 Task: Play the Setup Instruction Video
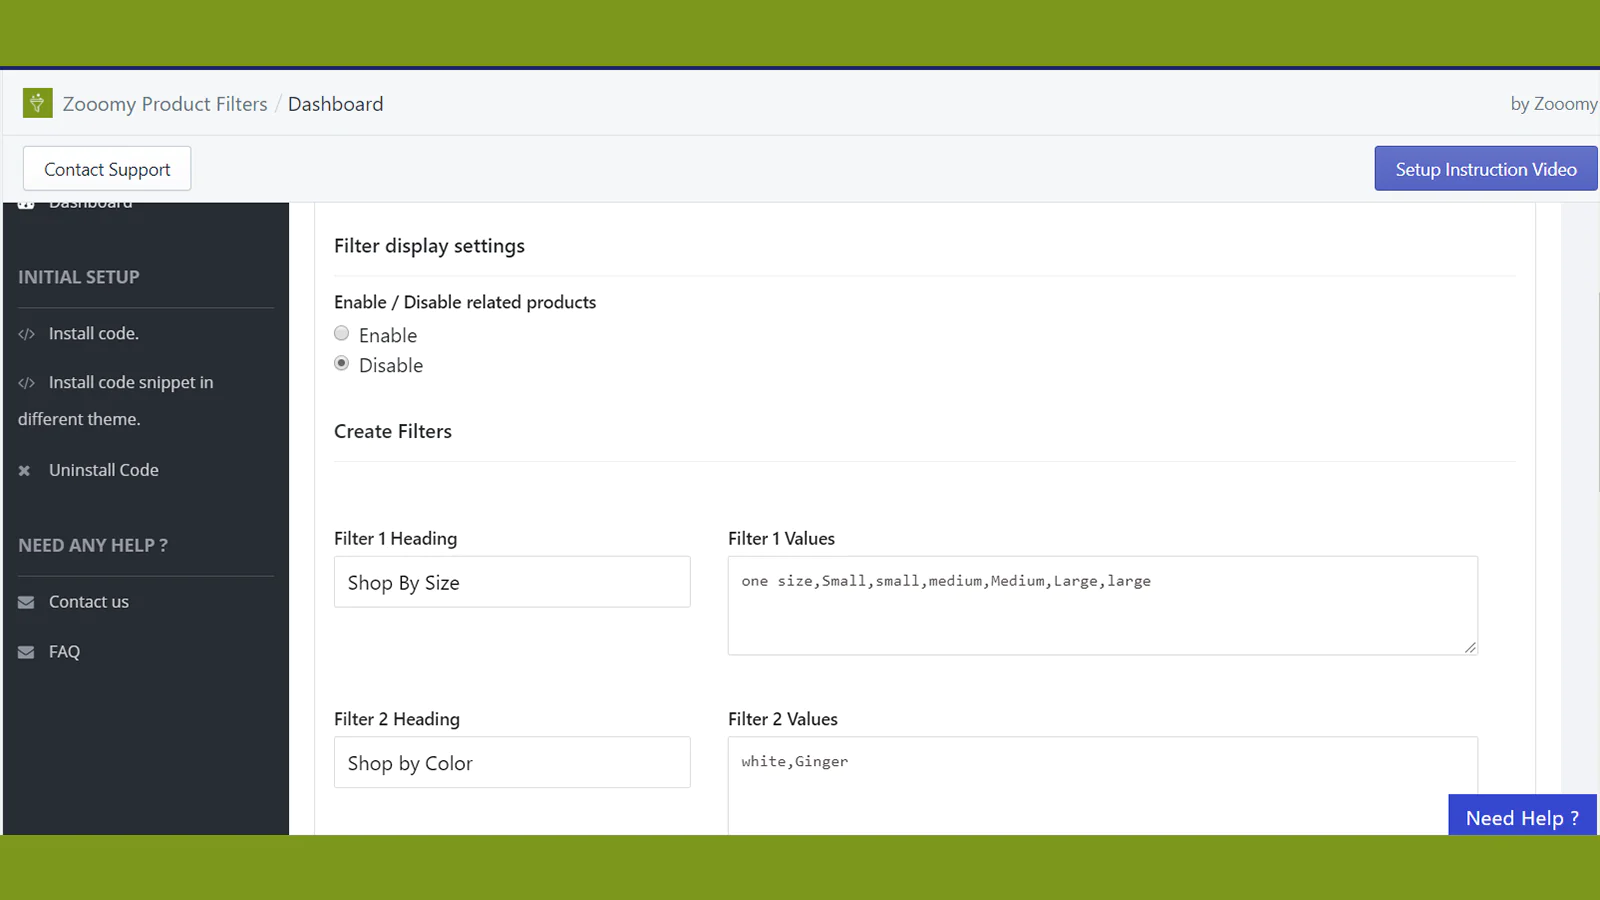pos(1485,169)
